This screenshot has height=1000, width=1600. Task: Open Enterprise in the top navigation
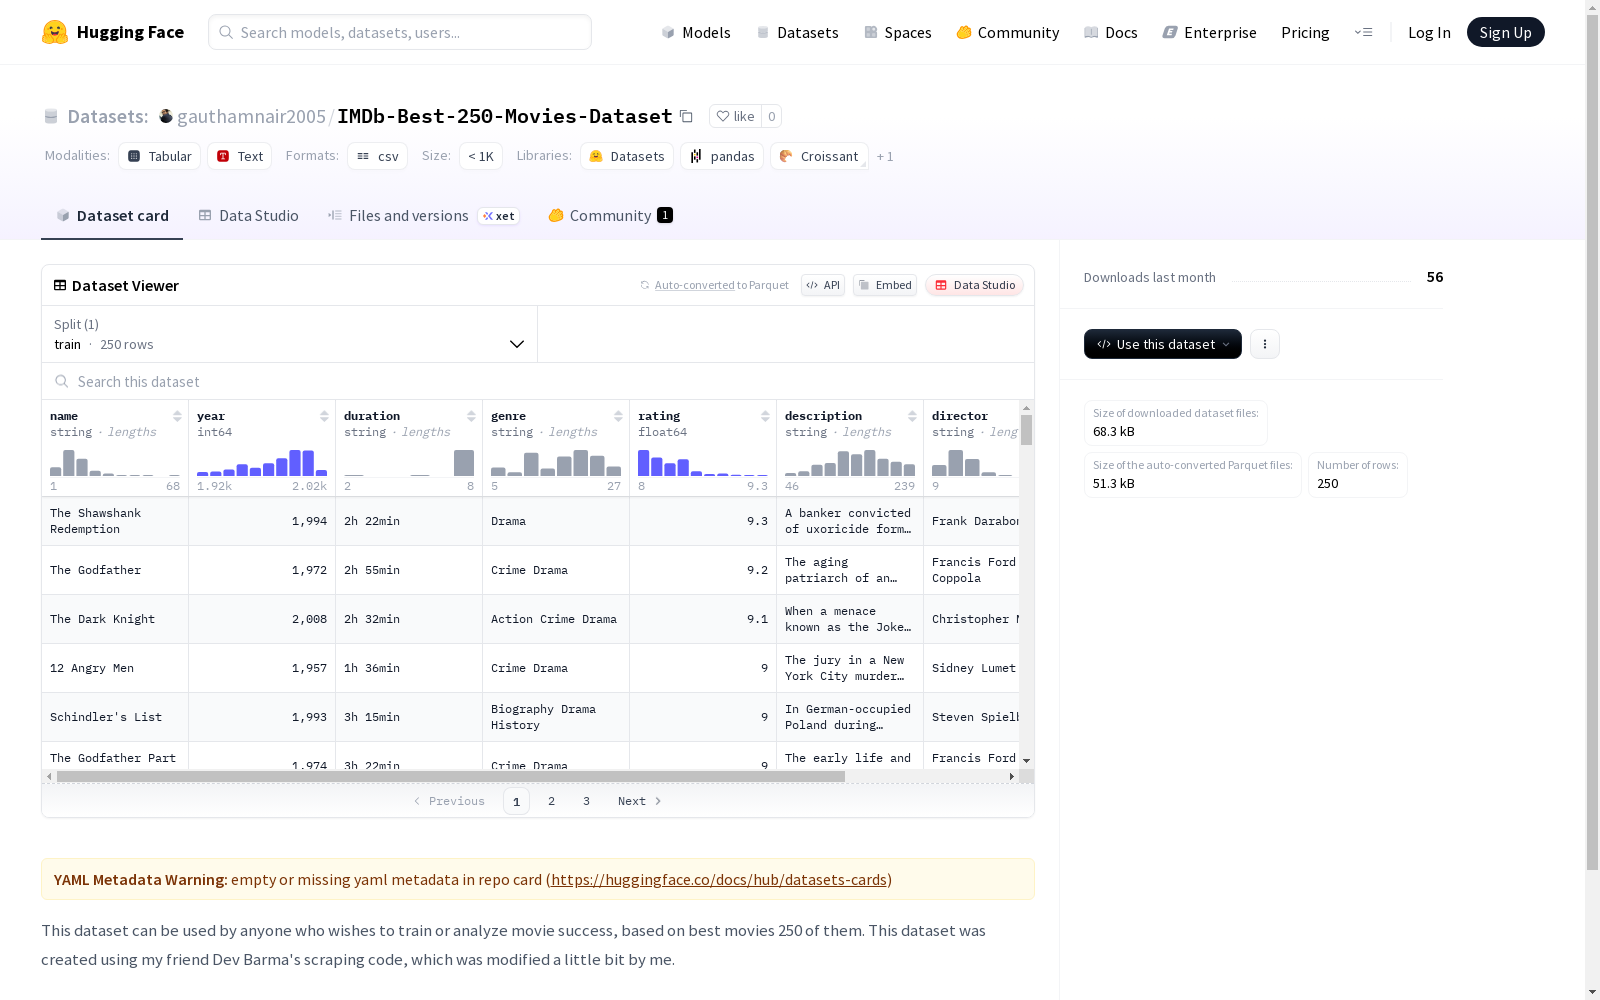click(1210, 32)
